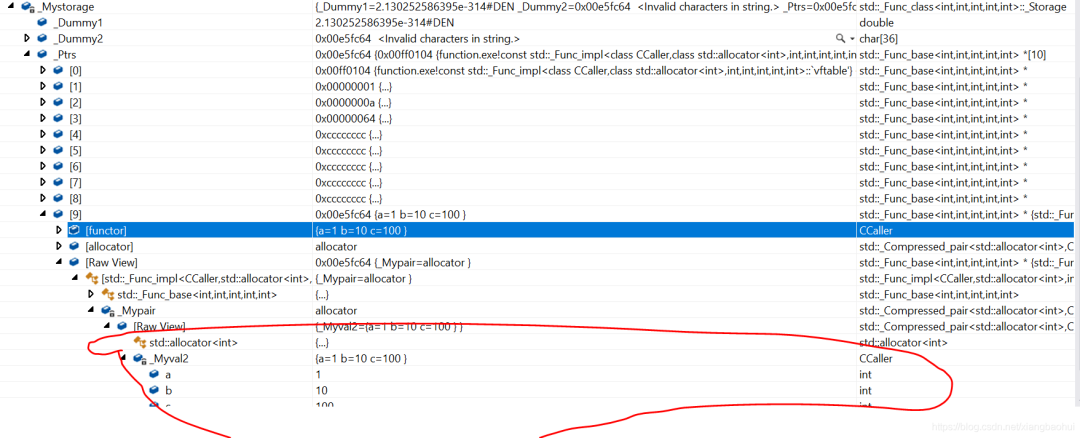Viewport: 1080px width, 438px height.
Task: Click the base class icon of std::_Func_base
Action: click(107, 294)
